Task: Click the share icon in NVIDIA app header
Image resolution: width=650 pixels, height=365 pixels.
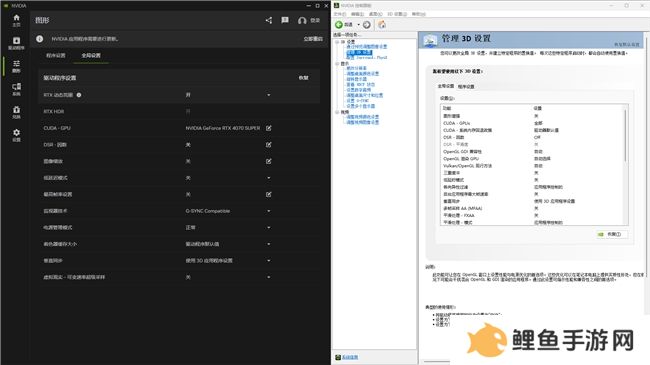Action: (x=269, y=20)
